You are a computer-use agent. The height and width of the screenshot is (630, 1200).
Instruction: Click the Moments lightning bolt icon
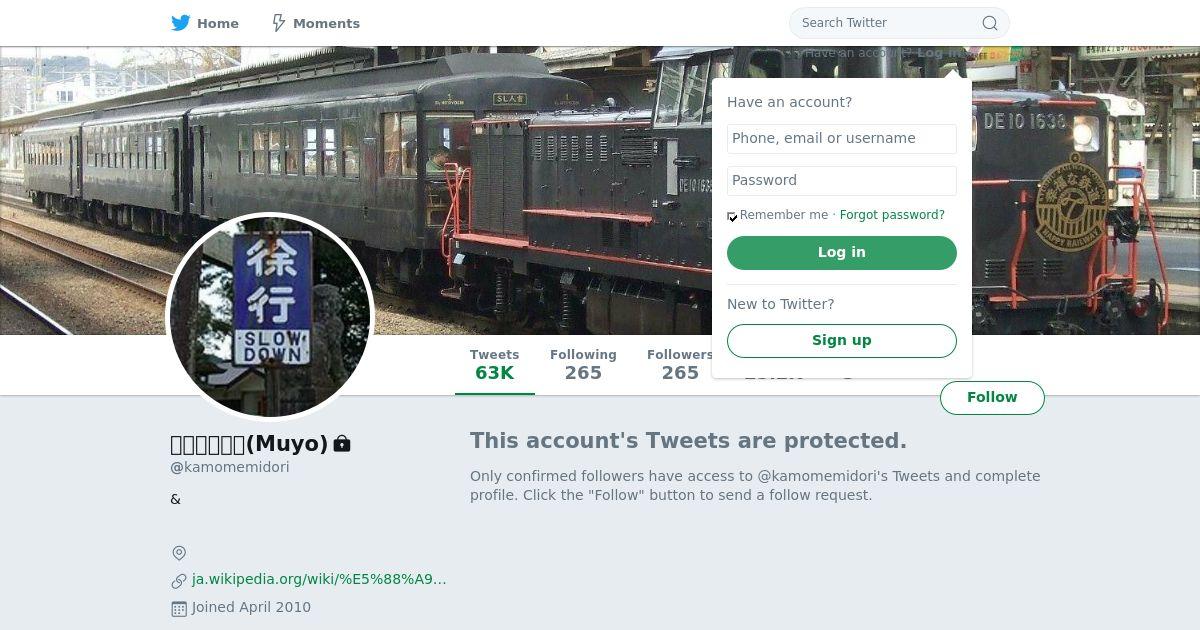279,23
